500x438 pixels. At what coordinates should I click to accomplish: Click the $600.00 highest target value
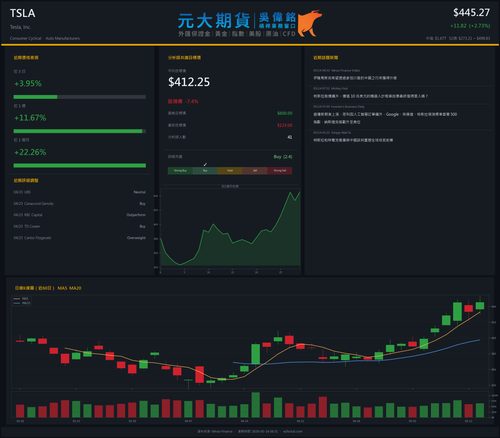285,113
